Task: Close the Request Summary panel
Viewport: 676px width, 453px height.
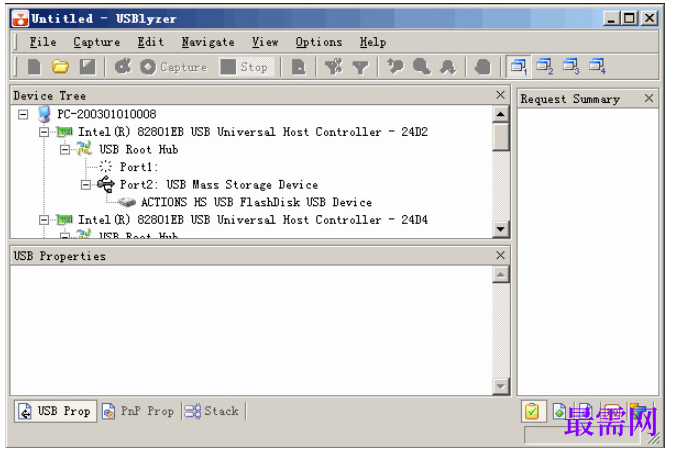Action: (x=649, y=98)
